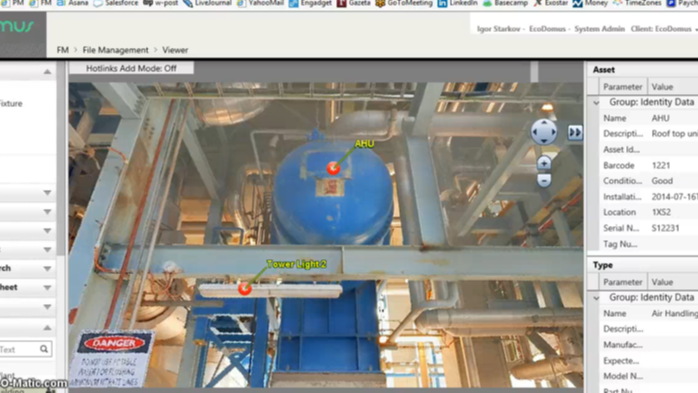Zoom out with the minus viewer button

tap(544, 180)
